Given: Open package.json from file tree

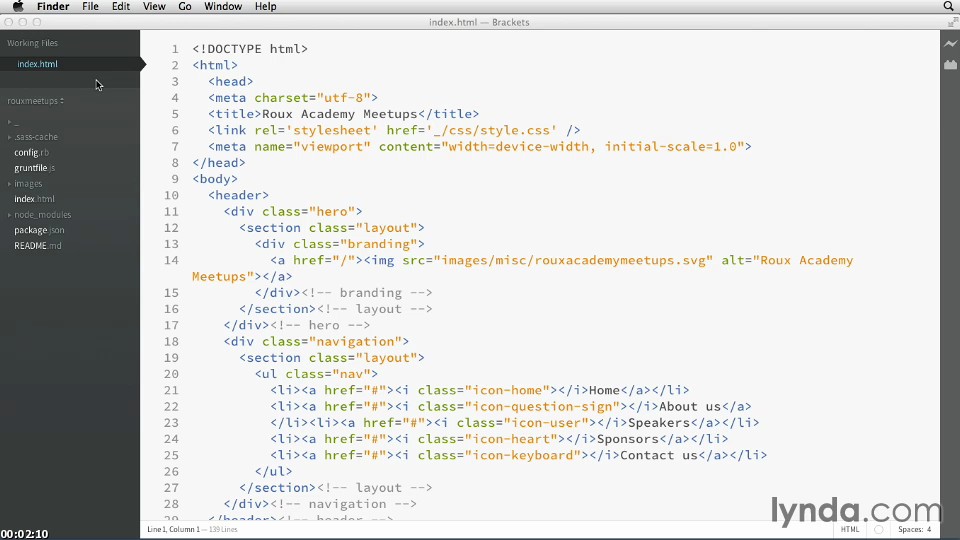Looking at the screenshot, I should coord(39,230).
